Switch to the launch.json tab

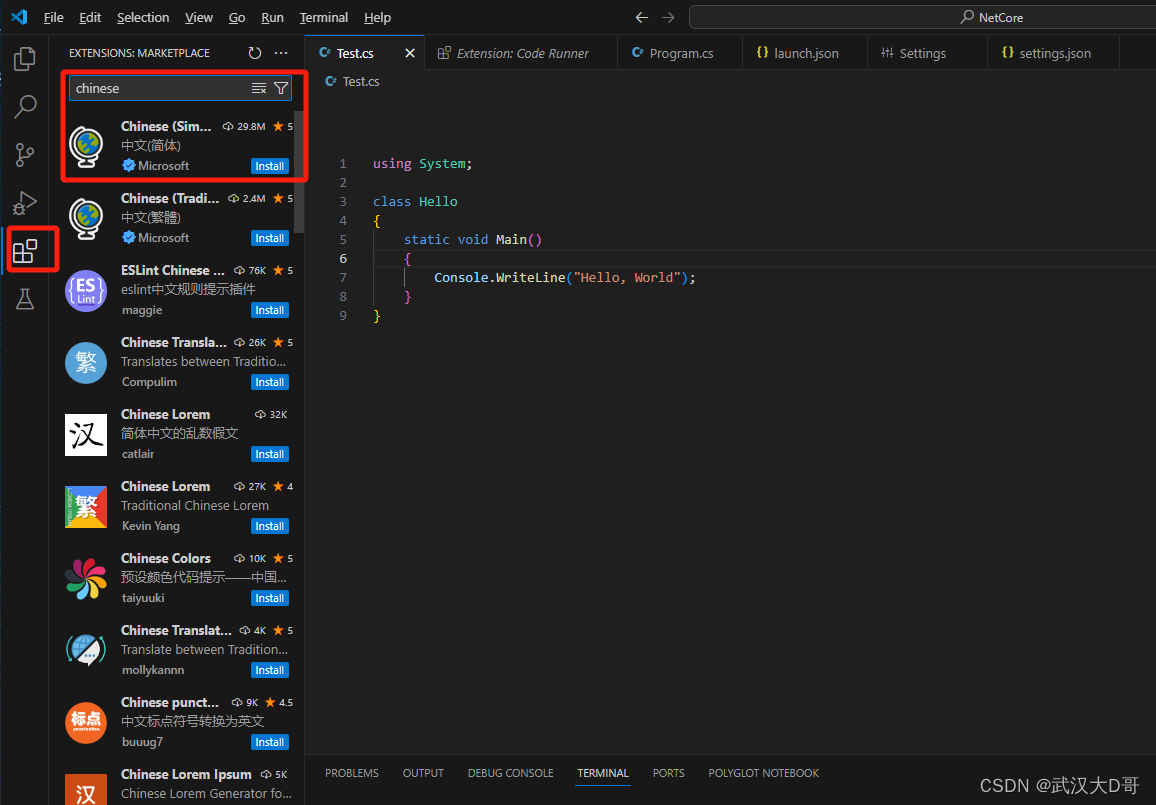pos(805,53)
